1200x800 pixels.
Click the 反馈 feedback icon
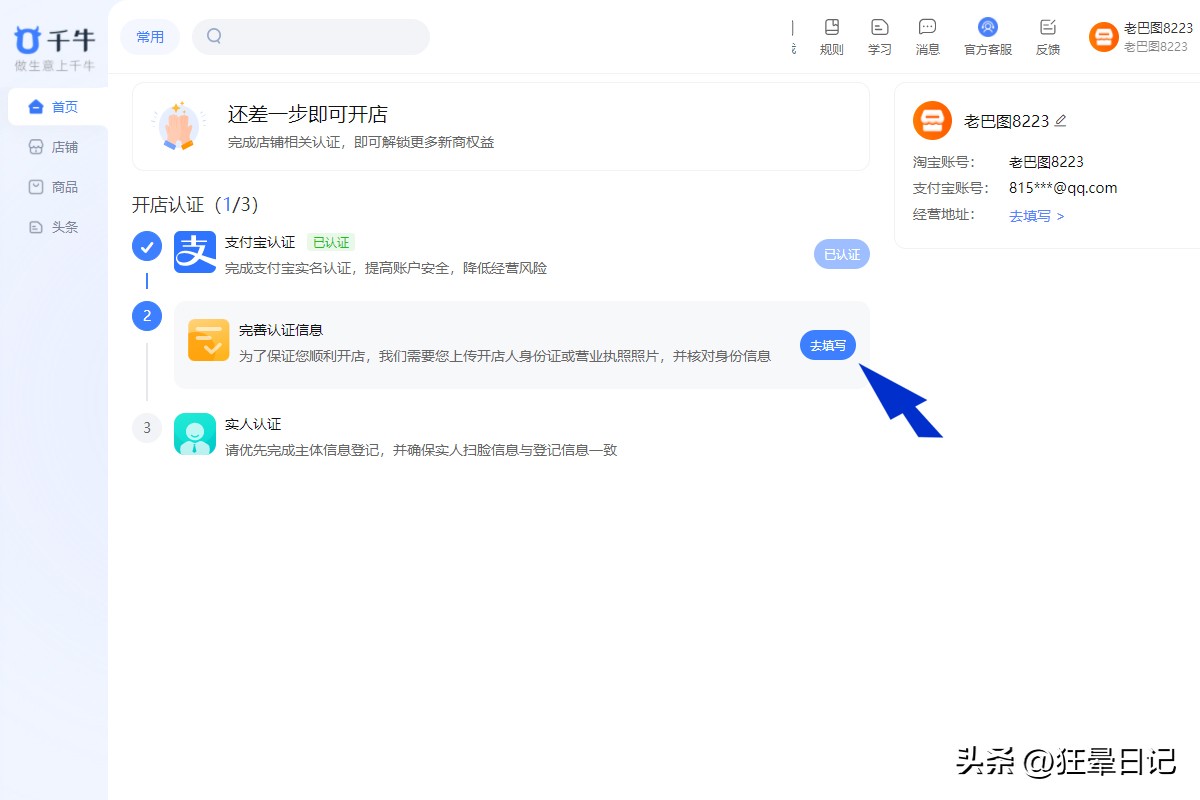click(x=1047, y=30)
